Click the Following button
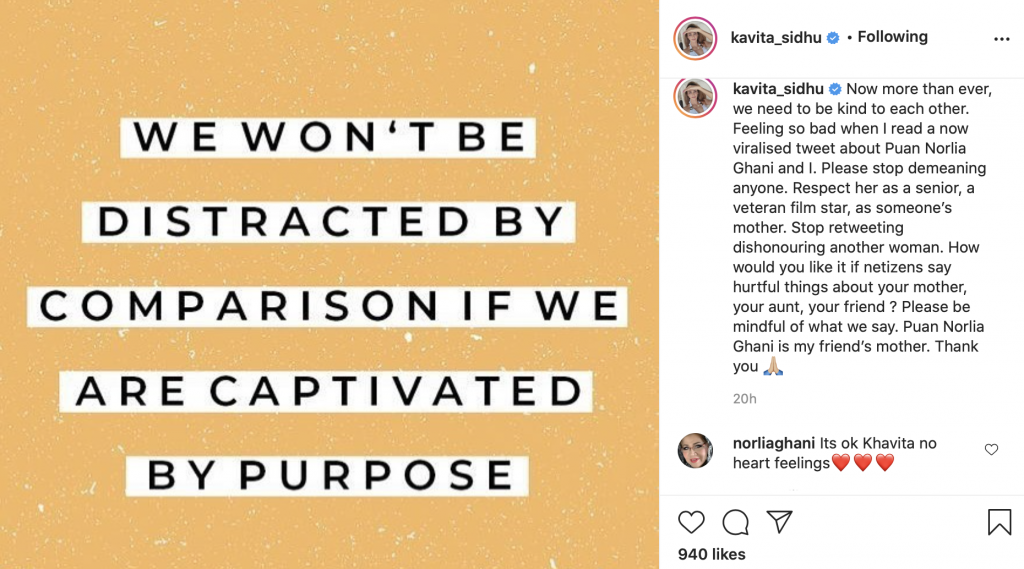The width and height of the screenshot is (1024, 569). 892,37
